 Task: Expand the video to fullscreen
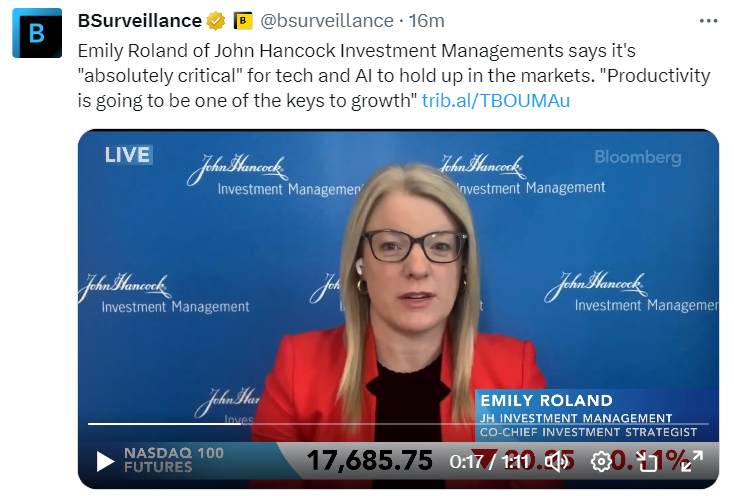(x=692, y=461)
